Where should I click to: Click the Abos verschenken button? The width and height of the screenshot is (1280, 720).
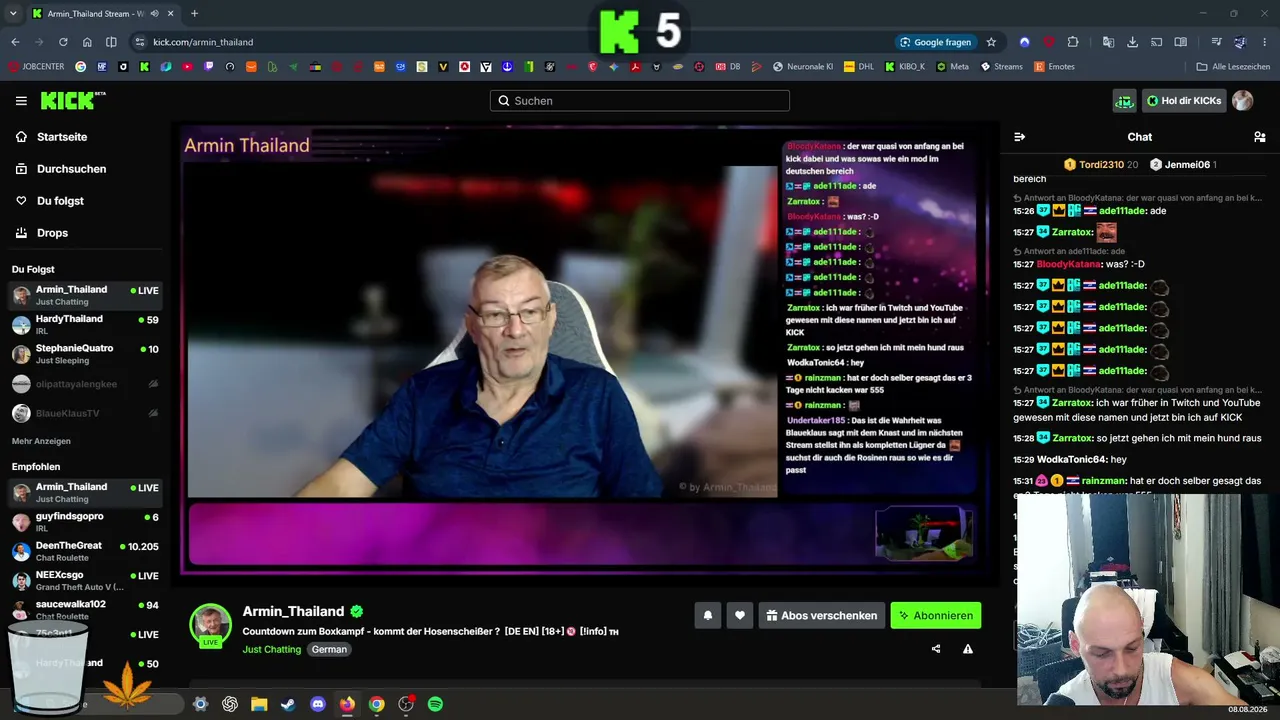[x=822, y=616]
